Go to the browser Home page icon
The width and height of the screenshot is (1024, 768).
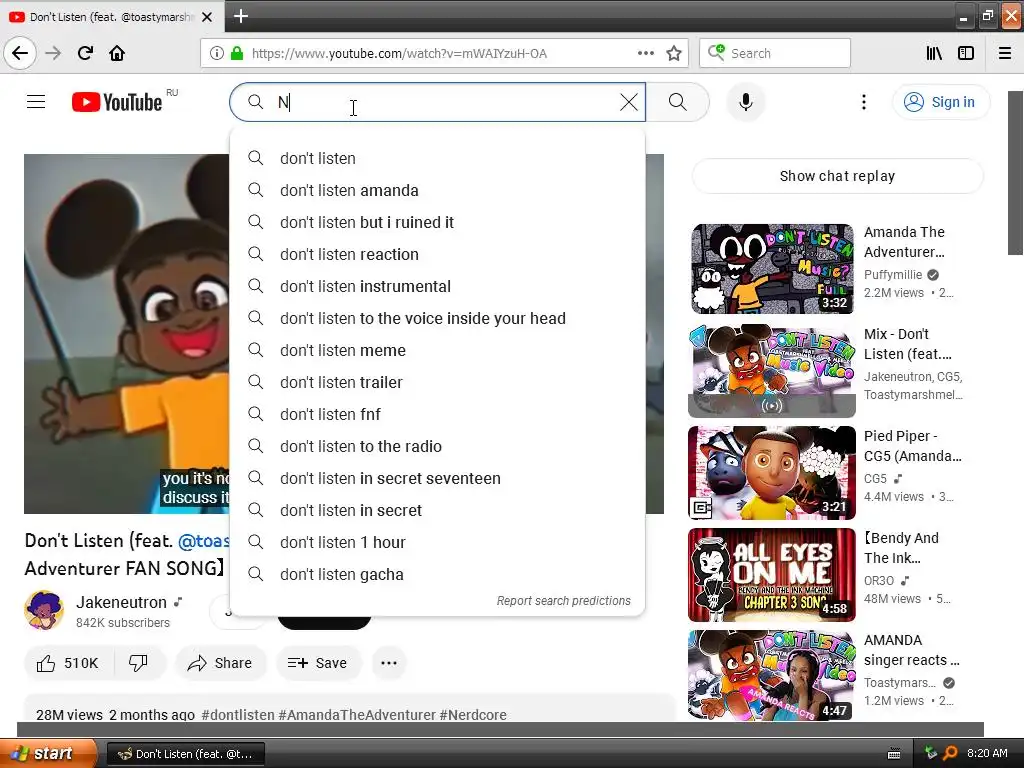(x=117, y=53)
